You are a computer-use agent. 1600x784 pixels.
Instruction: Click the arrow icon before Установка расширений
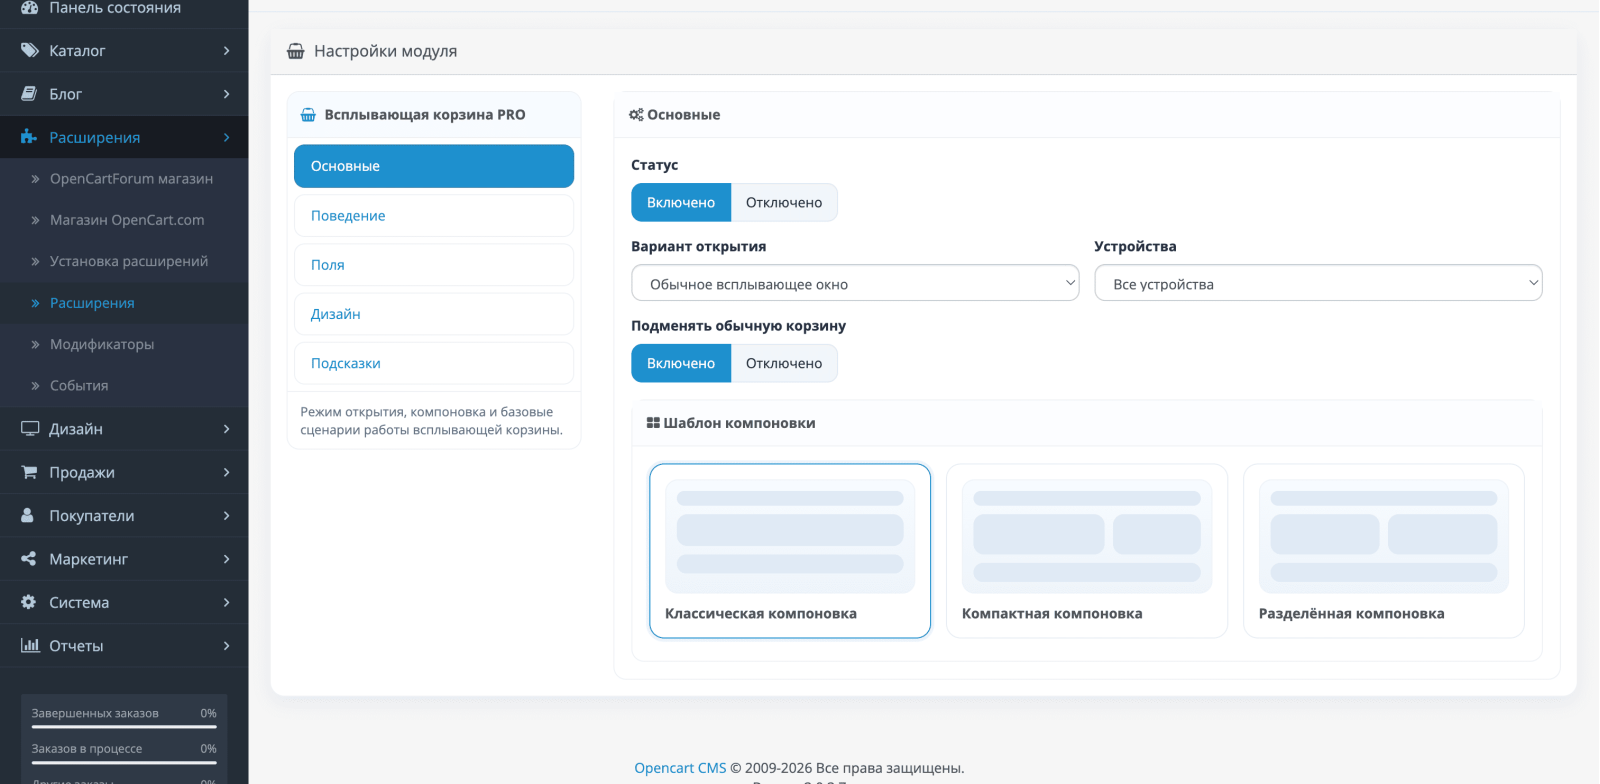35,261
